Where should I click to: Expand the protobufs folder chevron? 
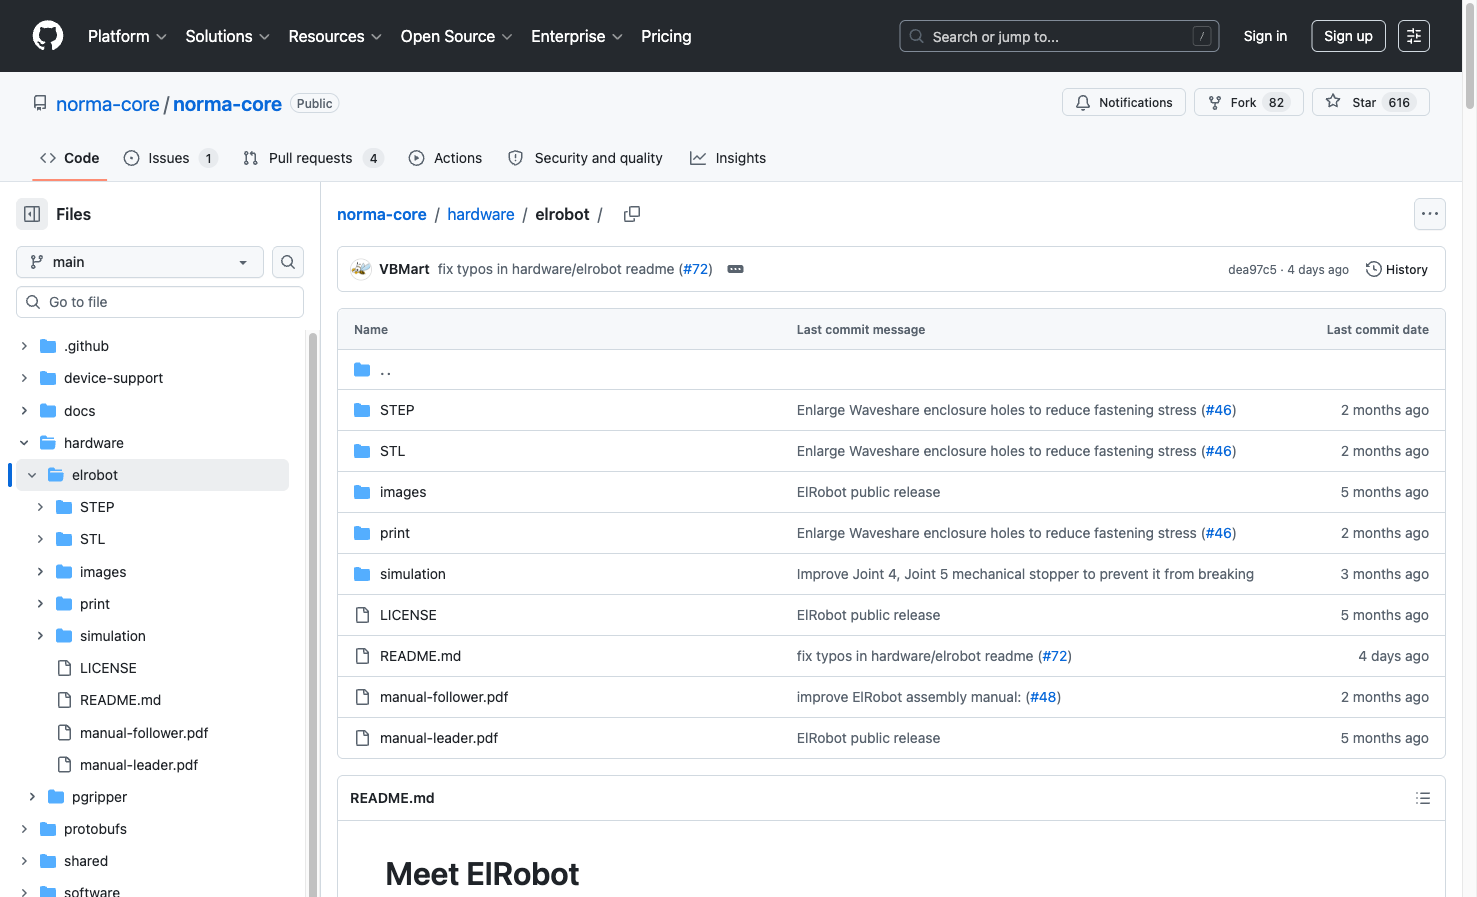[x=24, y=829]
